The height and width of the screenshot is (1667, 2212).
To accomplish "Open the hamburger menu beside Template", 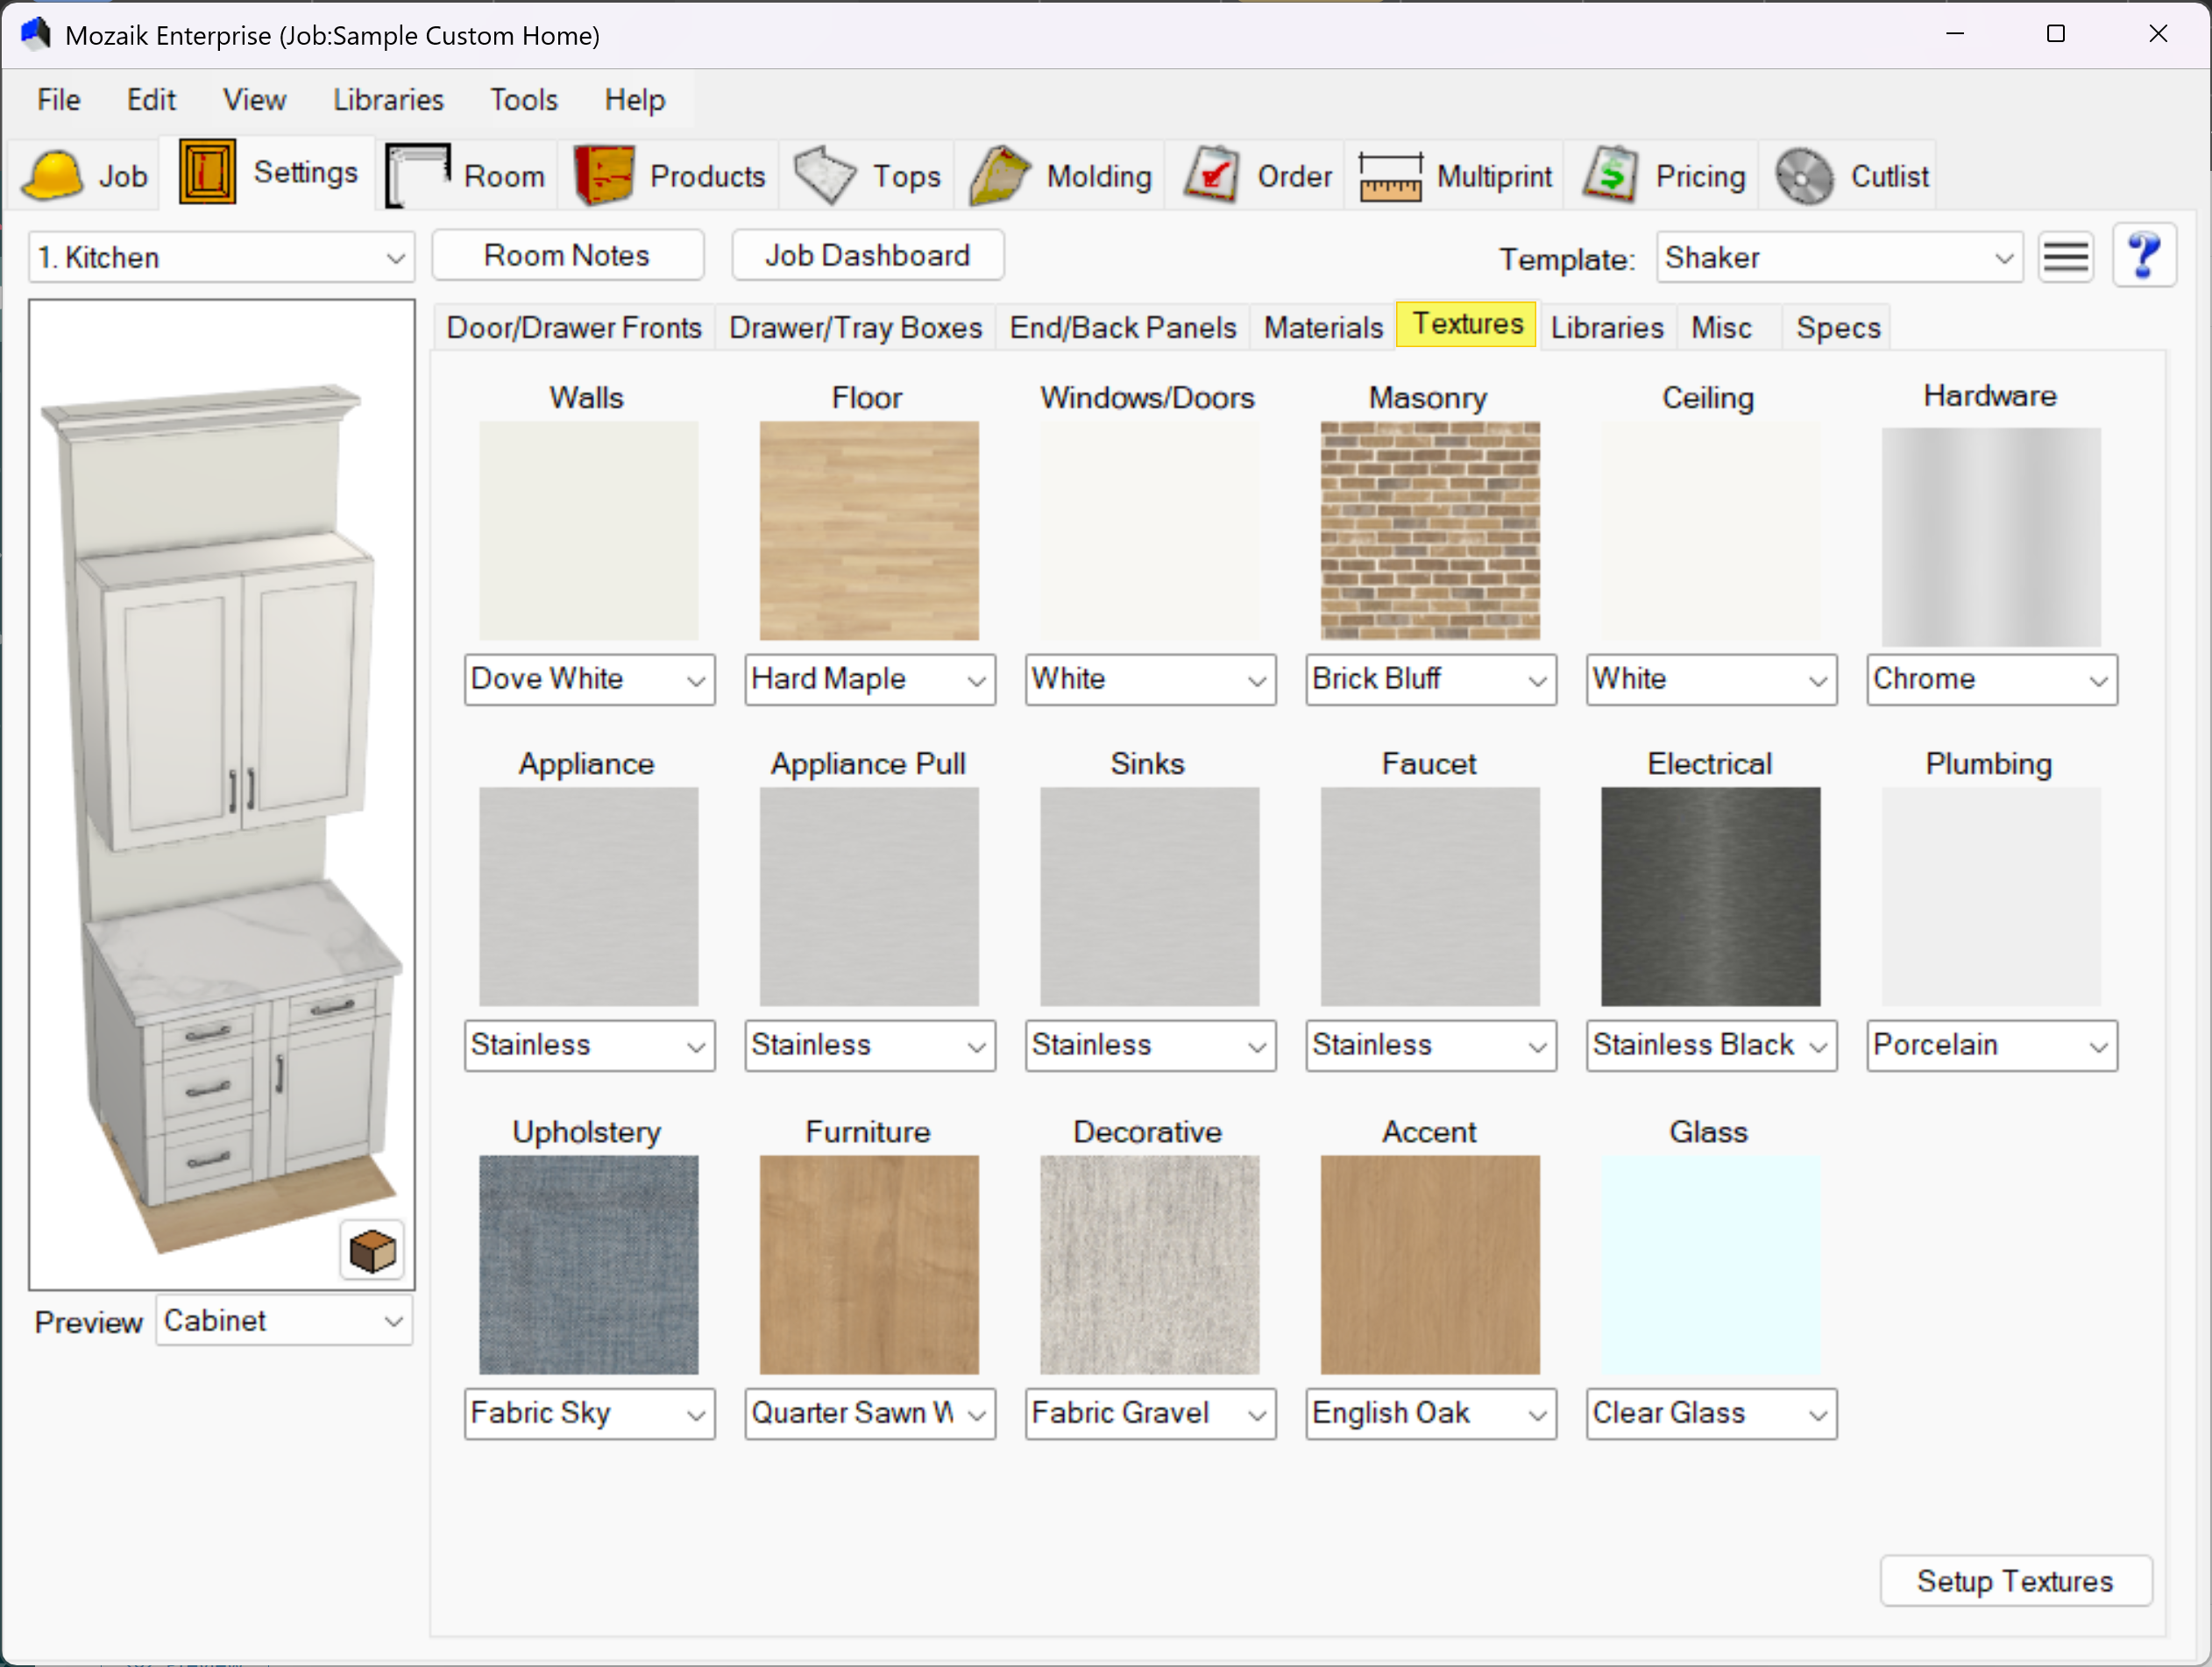I will click(2065, 257).
